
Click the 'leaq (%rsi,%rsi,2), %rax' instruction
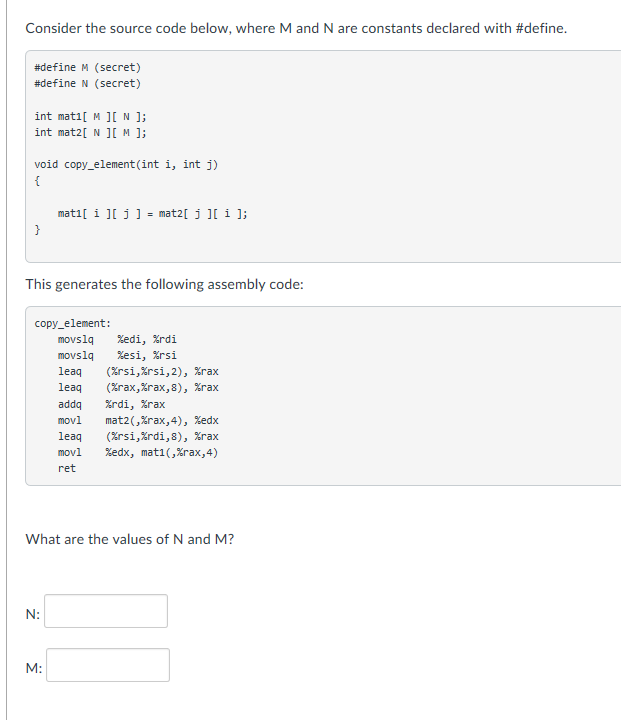tap(138, 372)
